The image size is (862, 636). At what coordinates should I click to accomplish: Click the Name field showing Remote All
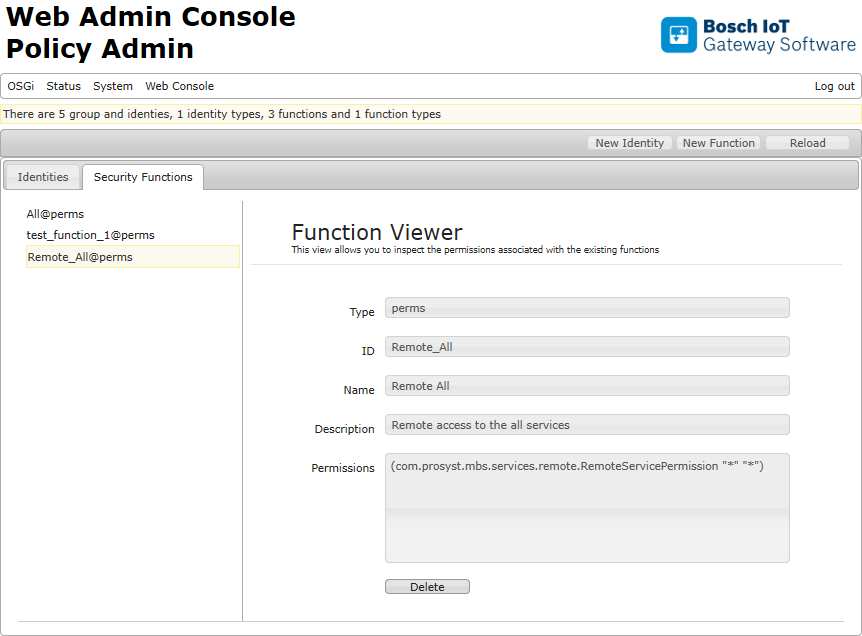coord(587,385)
